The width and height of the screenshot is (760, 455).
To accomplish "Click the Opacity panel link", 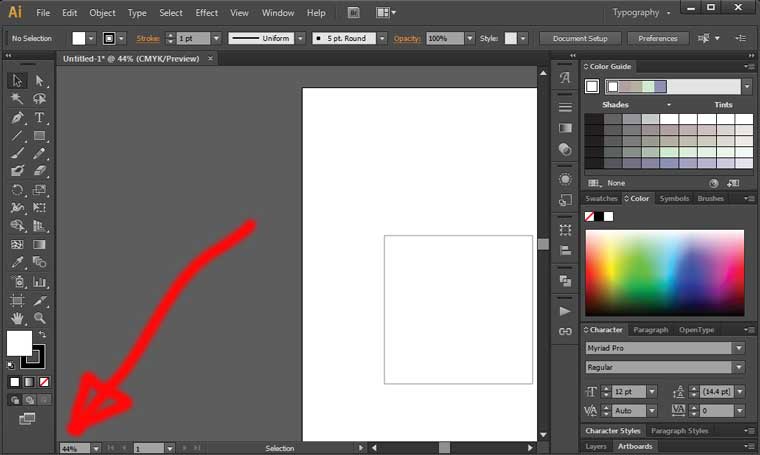I will coord(407,38).
